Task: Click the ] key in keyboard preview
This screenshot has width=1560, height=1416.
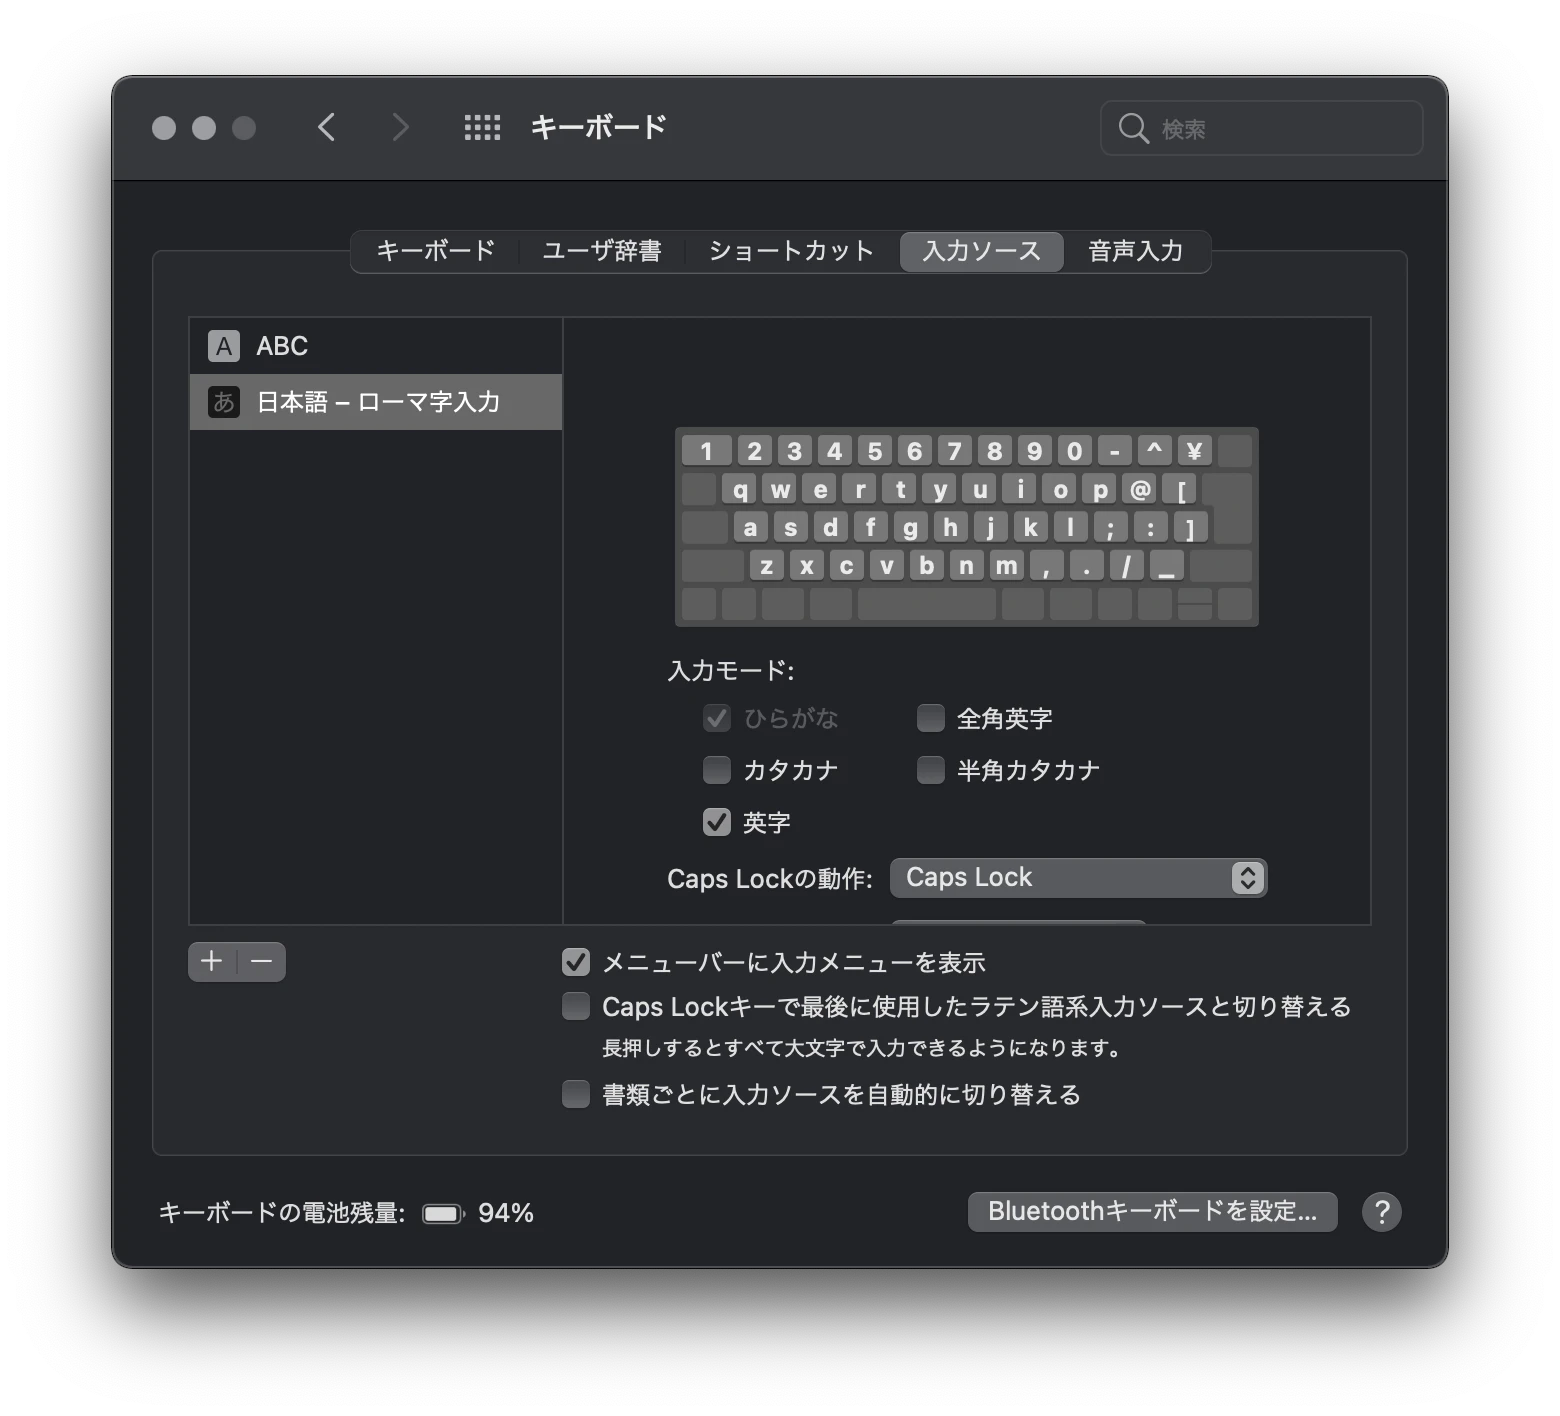Action: pos(1190,527)
